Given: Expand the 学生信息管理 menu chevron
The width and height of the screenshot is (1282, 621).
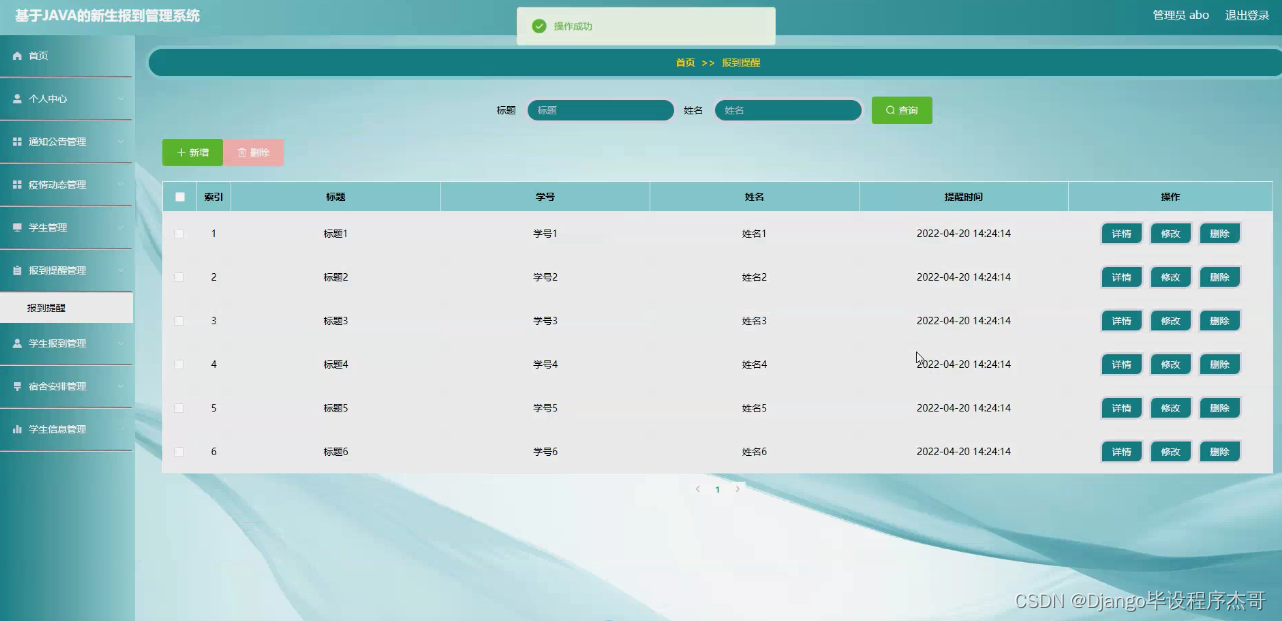Looking at the screenshot, I should tap(120, 430).
